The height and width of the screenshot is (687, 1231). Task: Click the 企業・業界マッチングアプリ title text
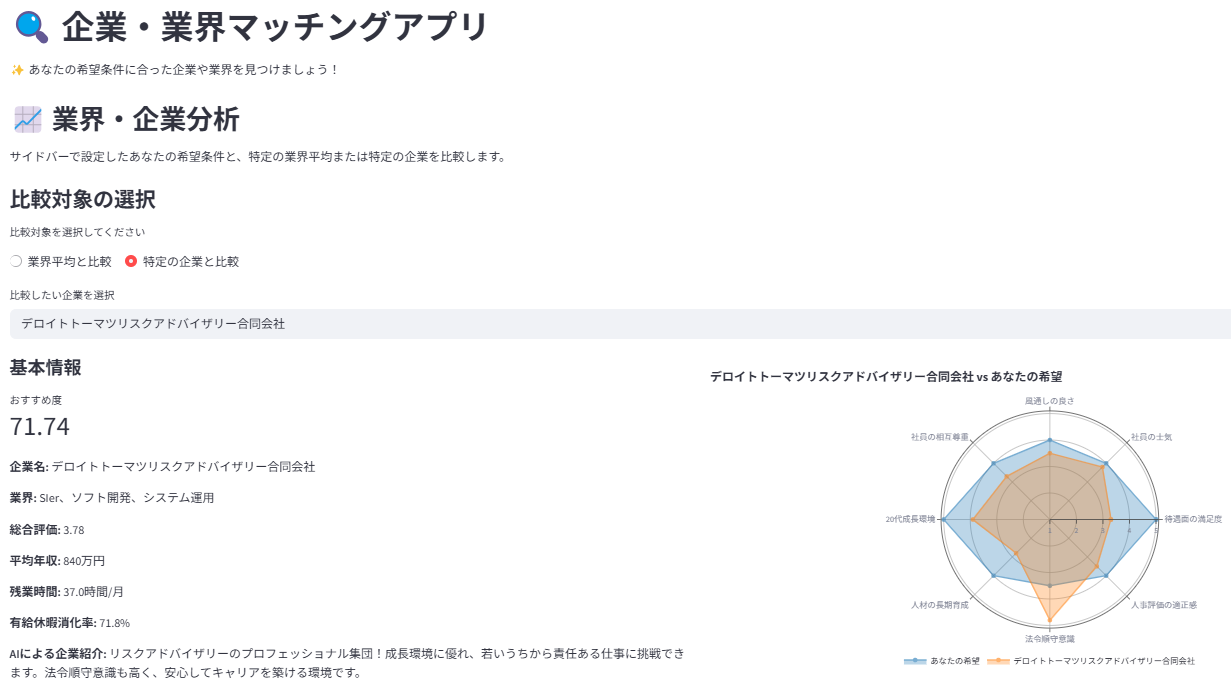click(x=275, y=27)
